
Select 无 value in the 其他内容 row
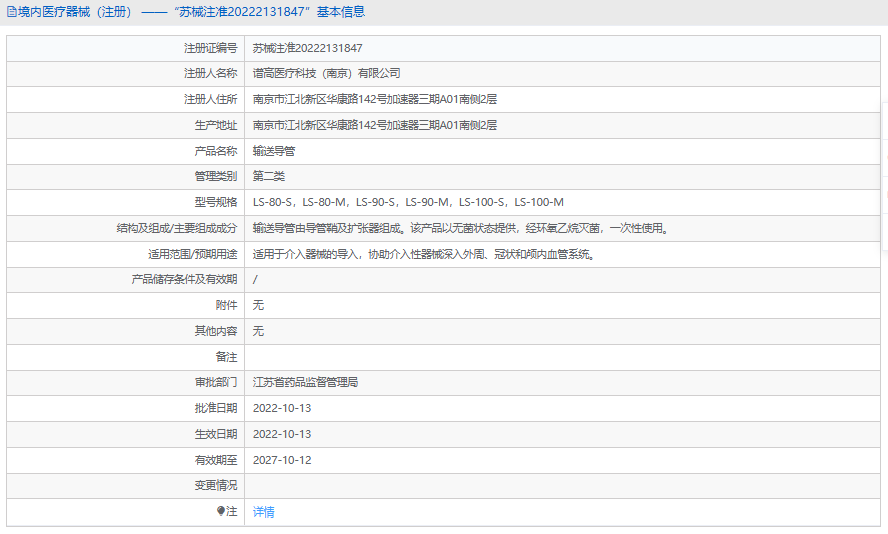pyautogui.click(x=258, y=331)
